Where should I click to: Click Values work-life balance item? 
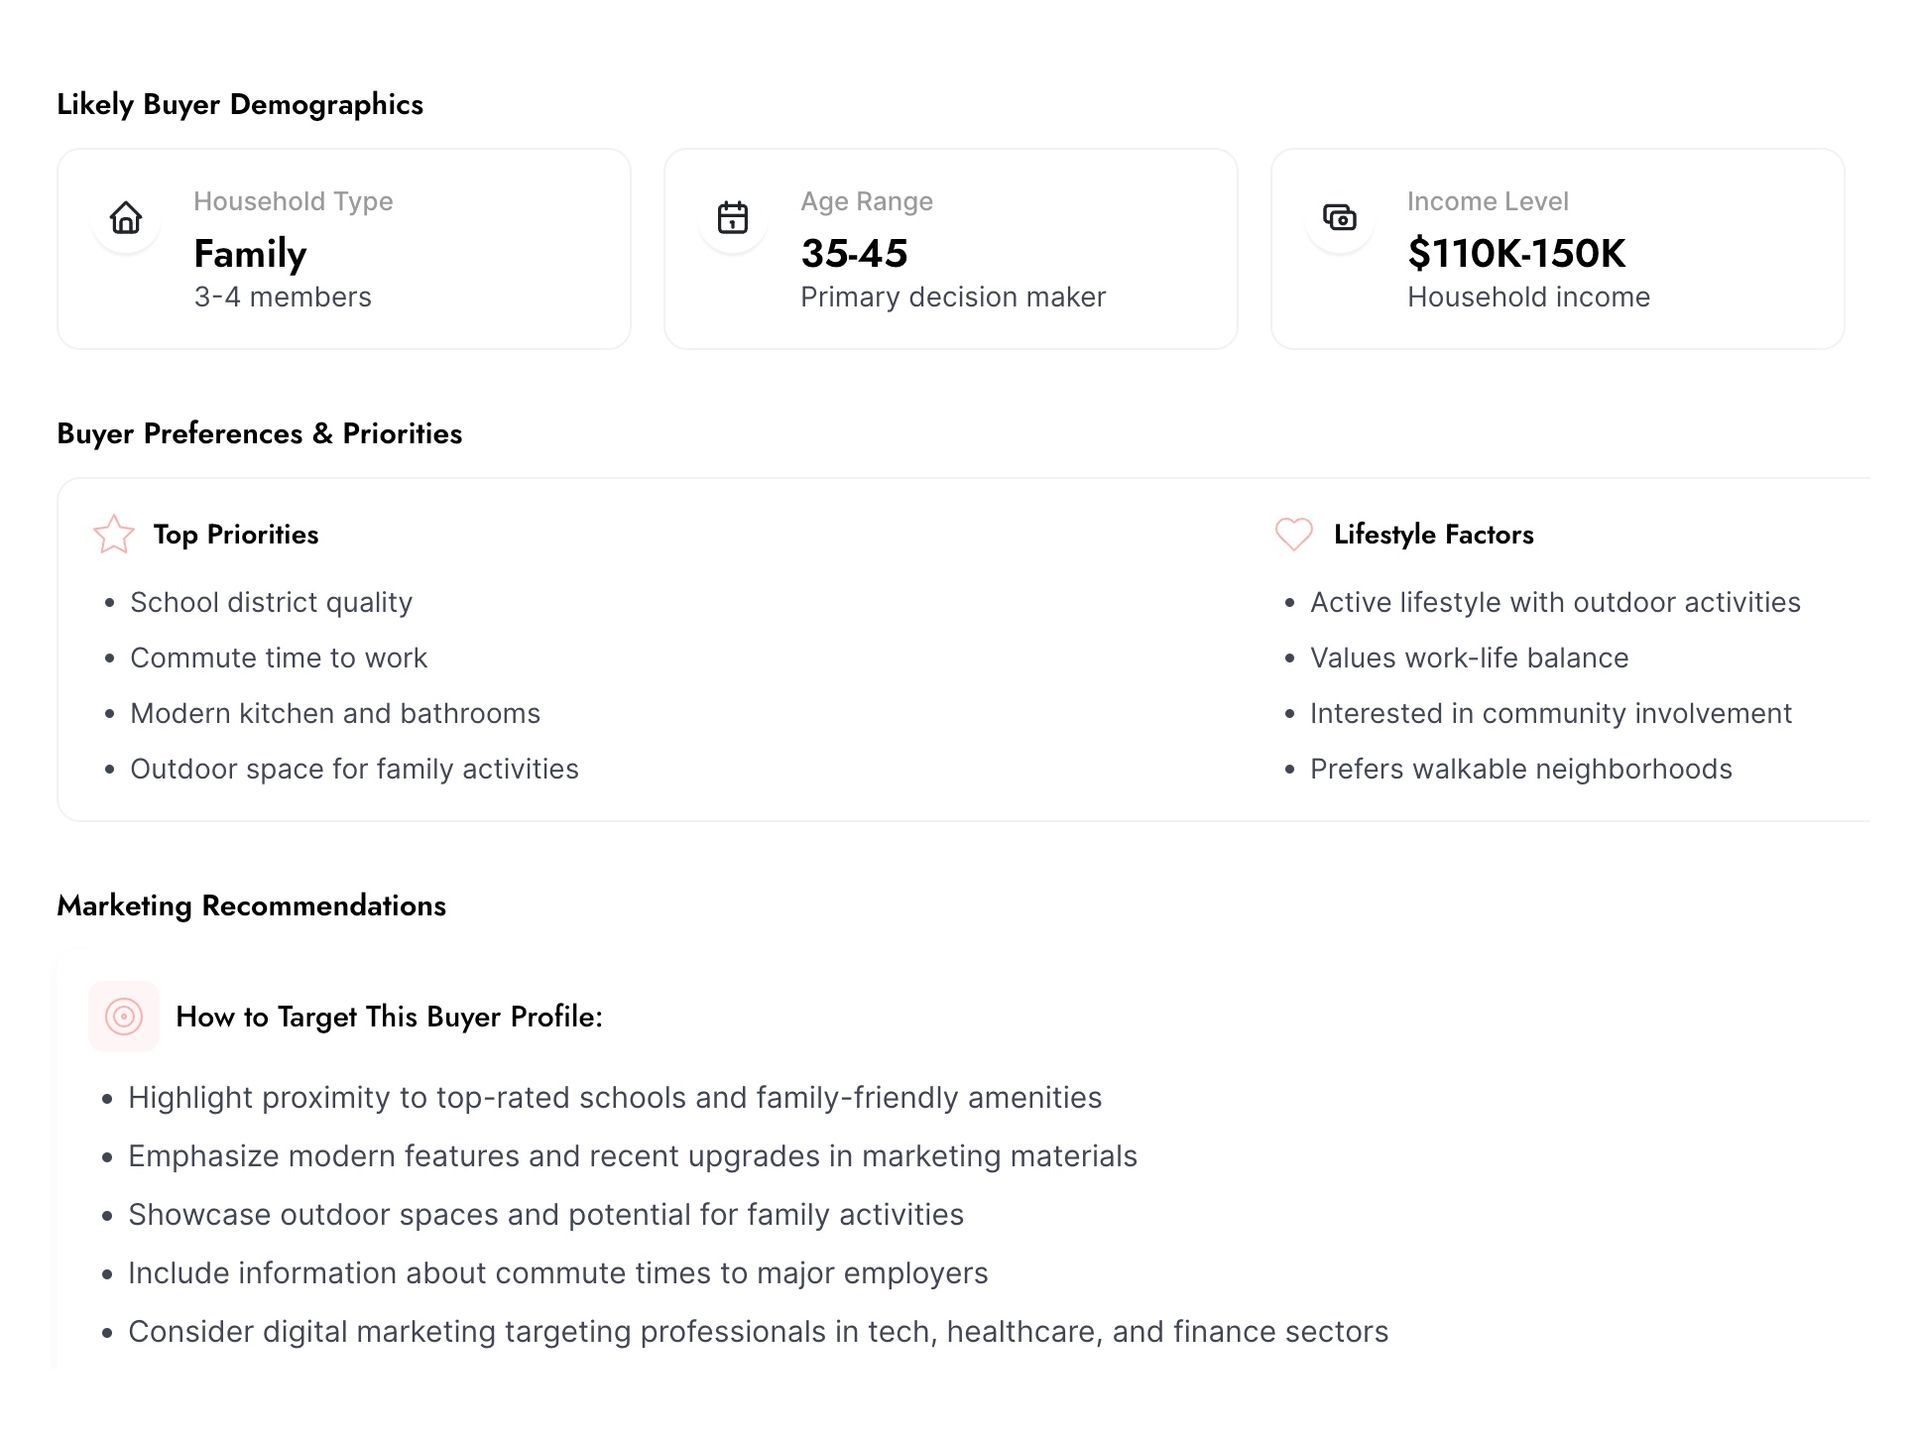point(1469,658)
